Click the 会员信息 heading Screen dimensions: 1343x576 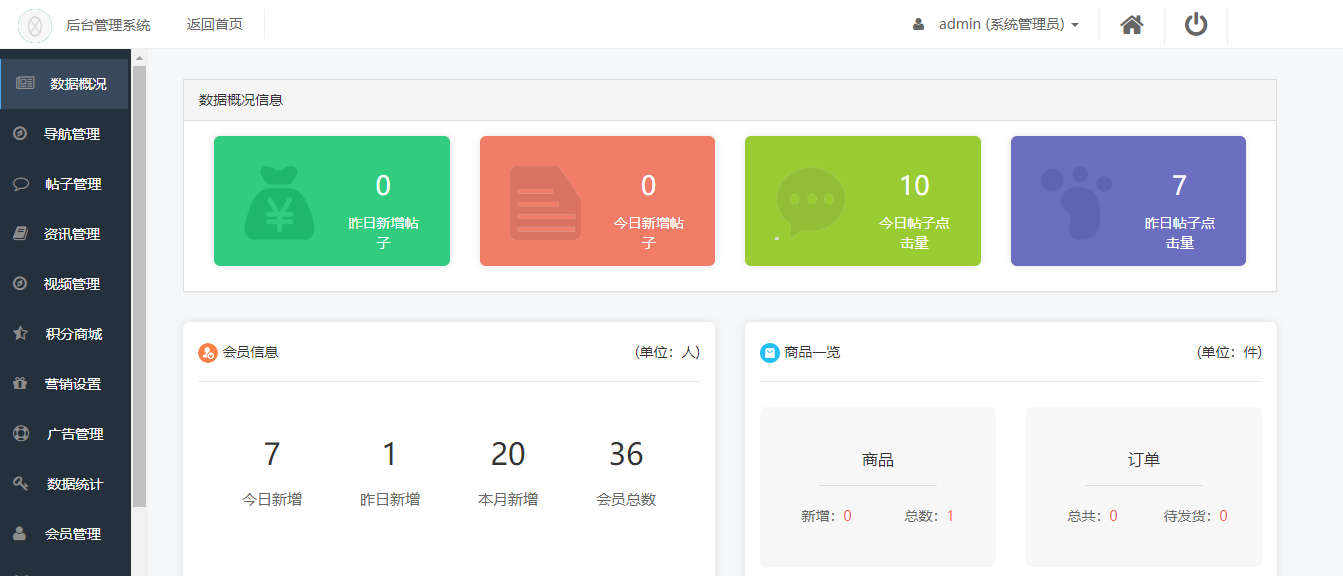pos(250,352)
